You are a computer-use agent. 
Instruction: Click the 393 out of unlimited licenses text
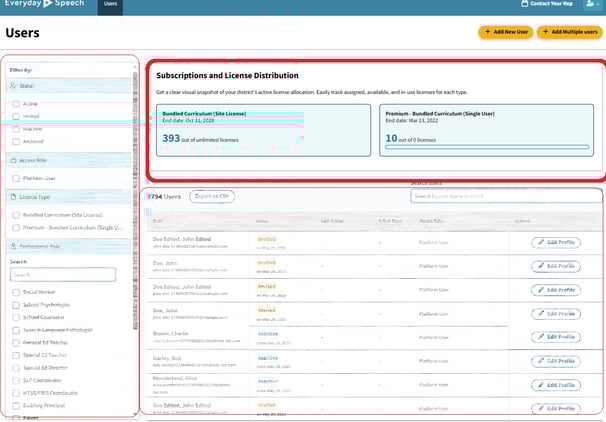pos(200,138)
